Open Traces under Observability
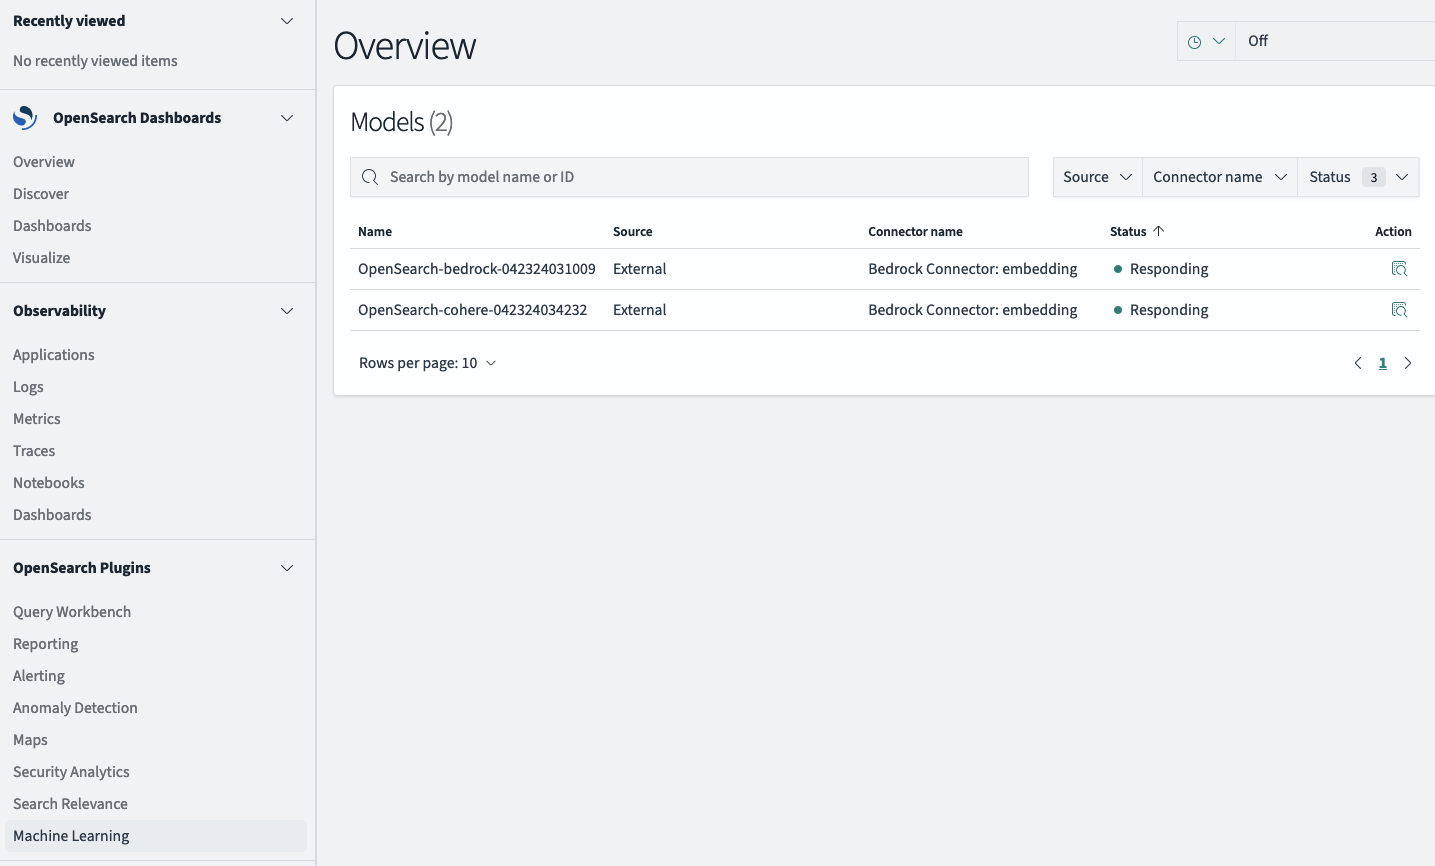 pos(34,451)
